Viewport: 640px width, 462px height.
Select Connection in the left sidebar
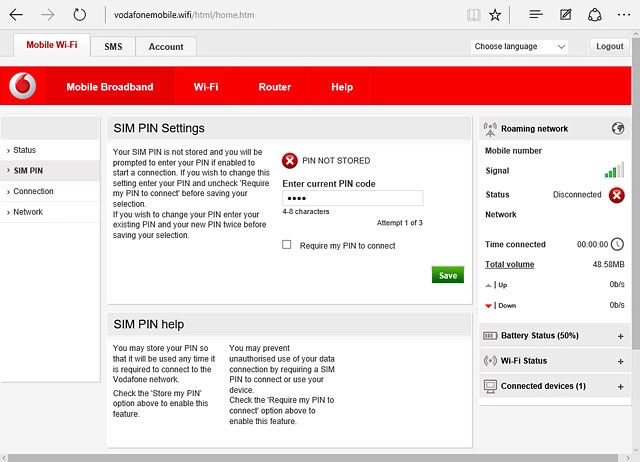[34, 191]
